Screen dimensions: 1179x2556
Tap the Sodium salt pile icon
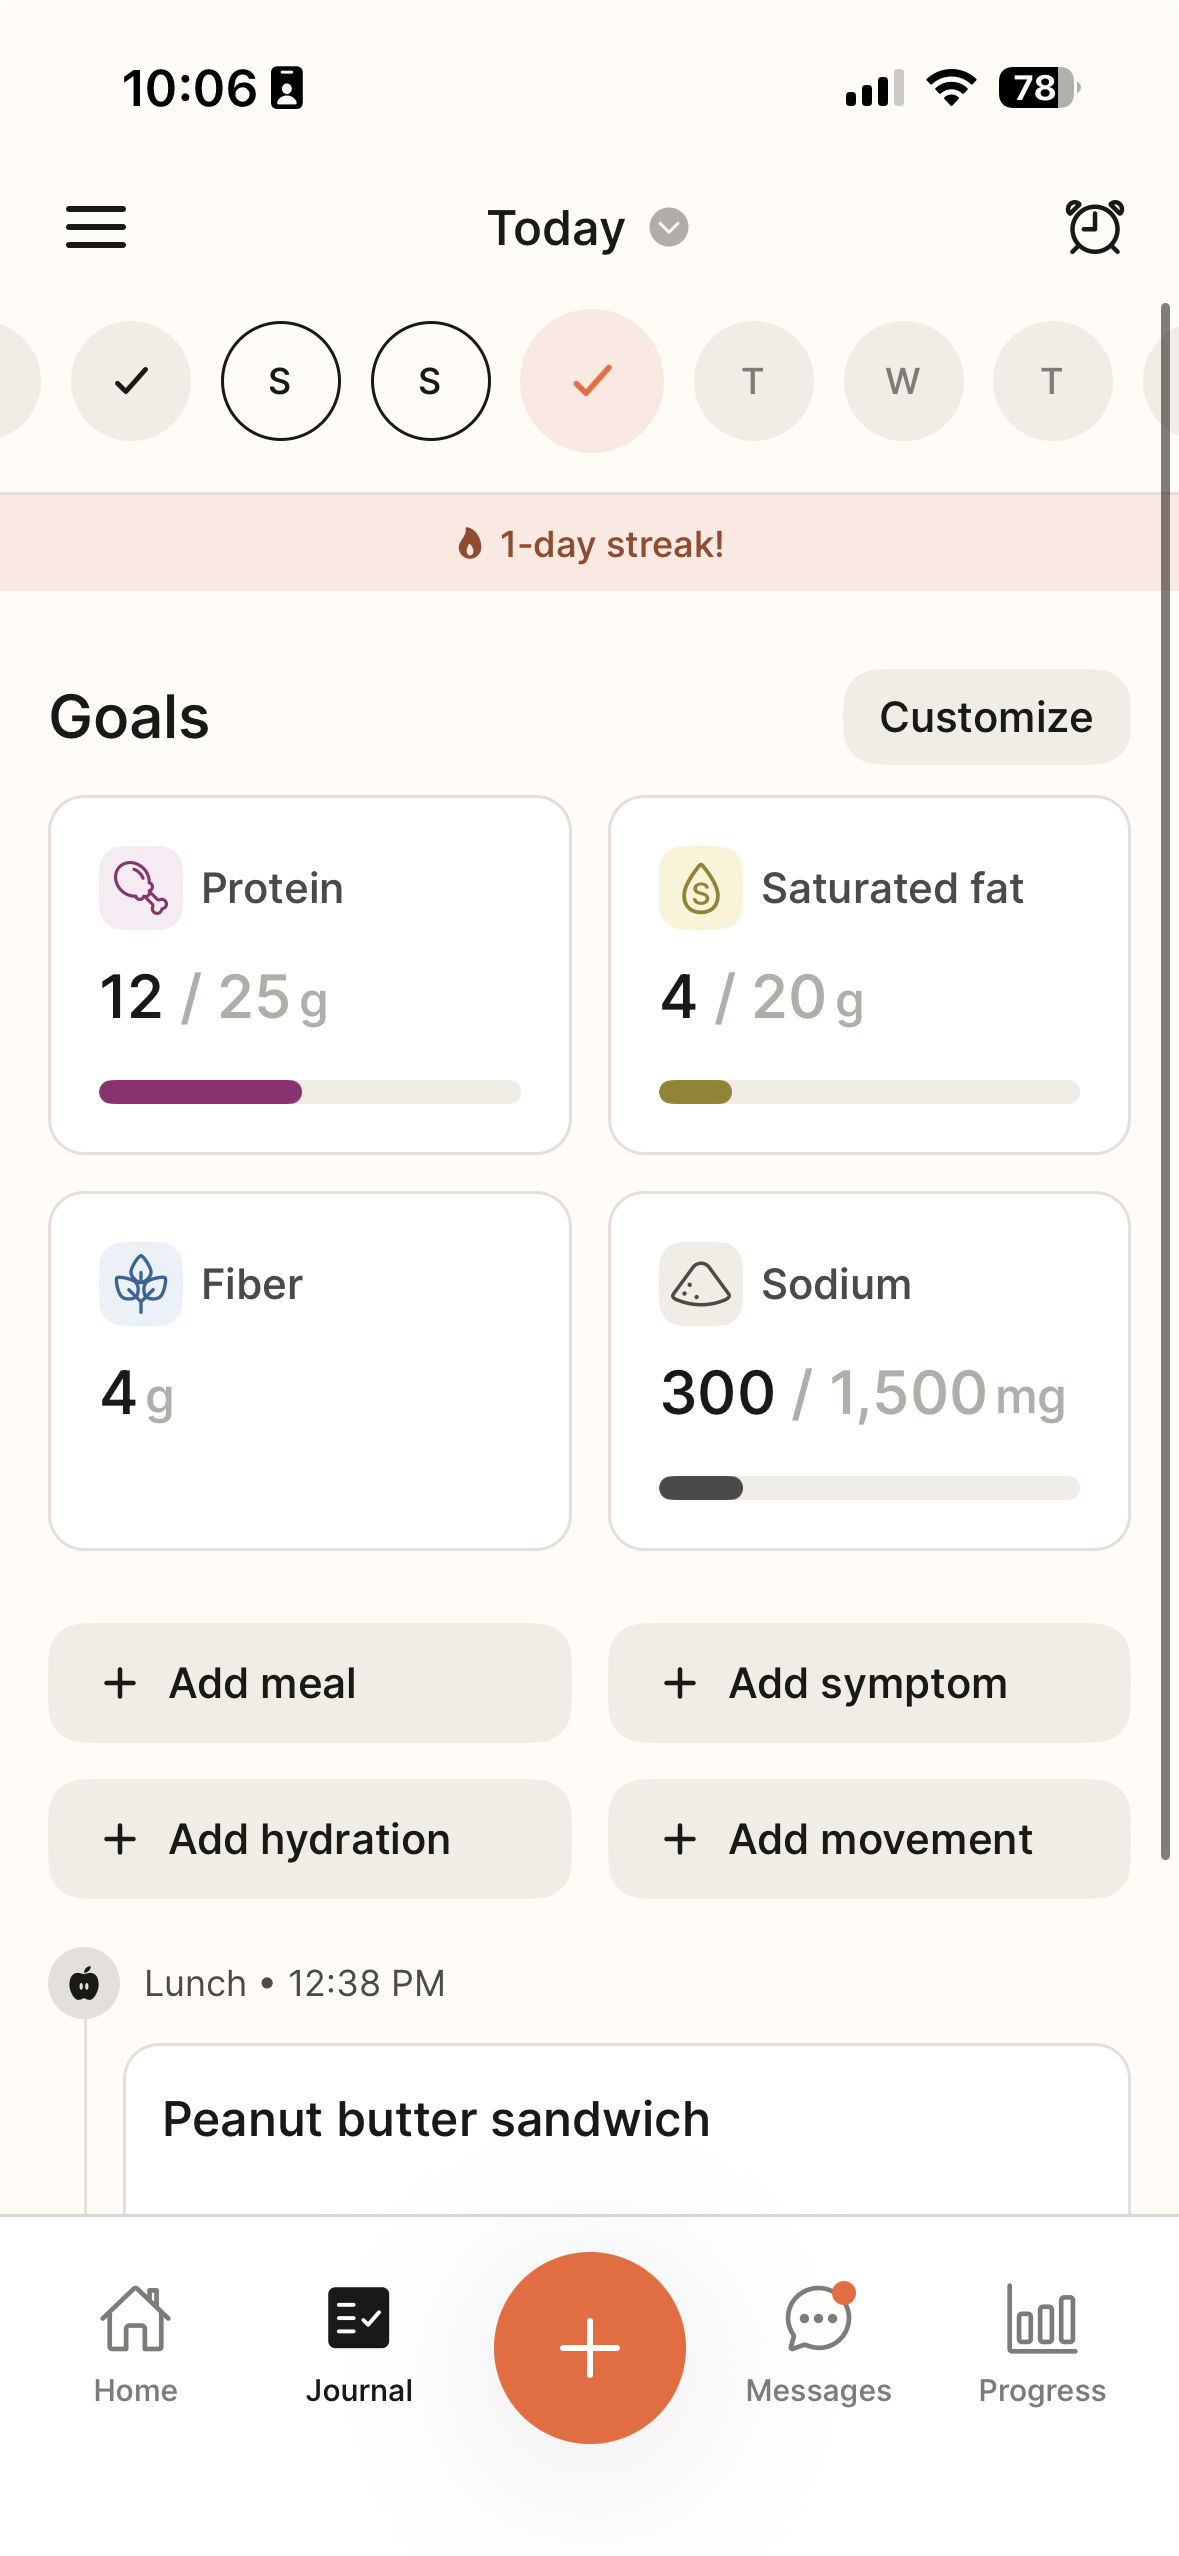700,1284
